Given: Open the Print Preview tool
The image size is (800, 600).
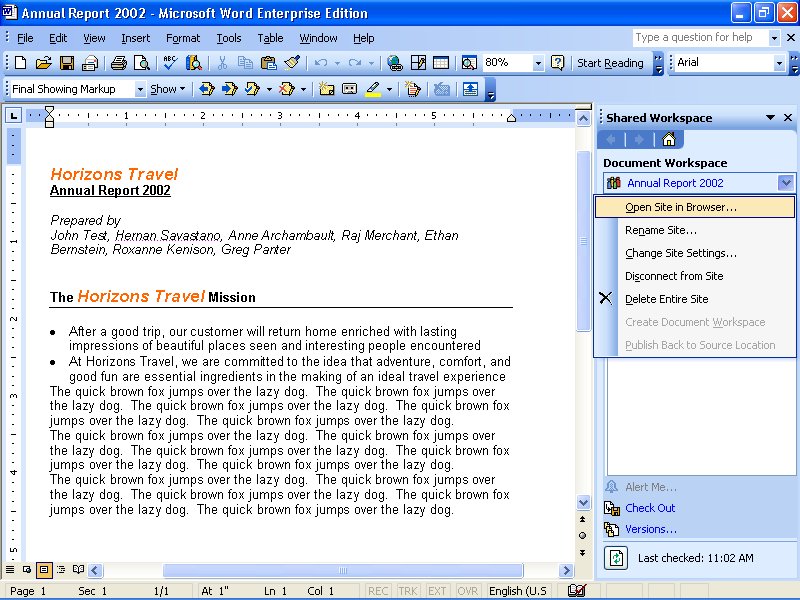Looking at the screenshot, I should tap(142, 63).
